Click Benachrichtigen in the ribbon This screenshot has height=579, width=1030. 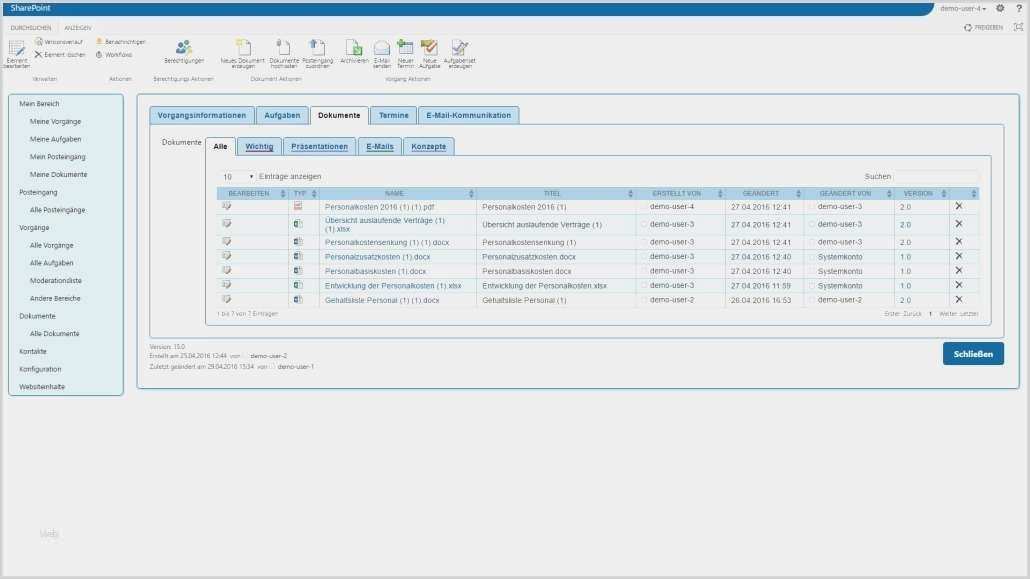(121, 42)
